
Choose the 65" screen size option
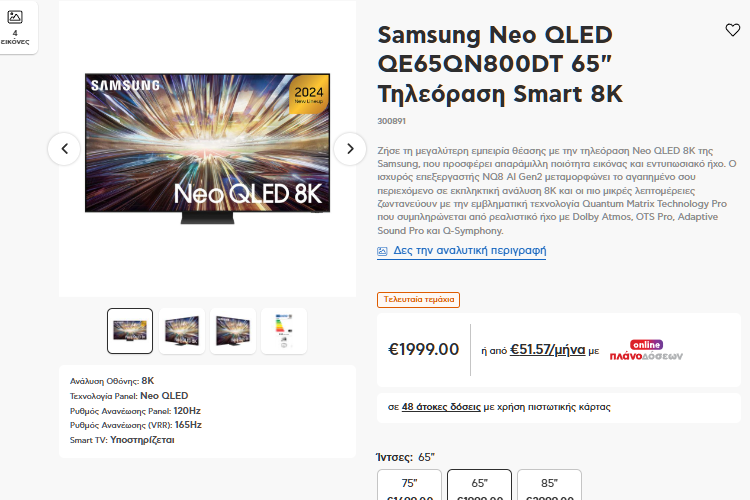(479, 486)
